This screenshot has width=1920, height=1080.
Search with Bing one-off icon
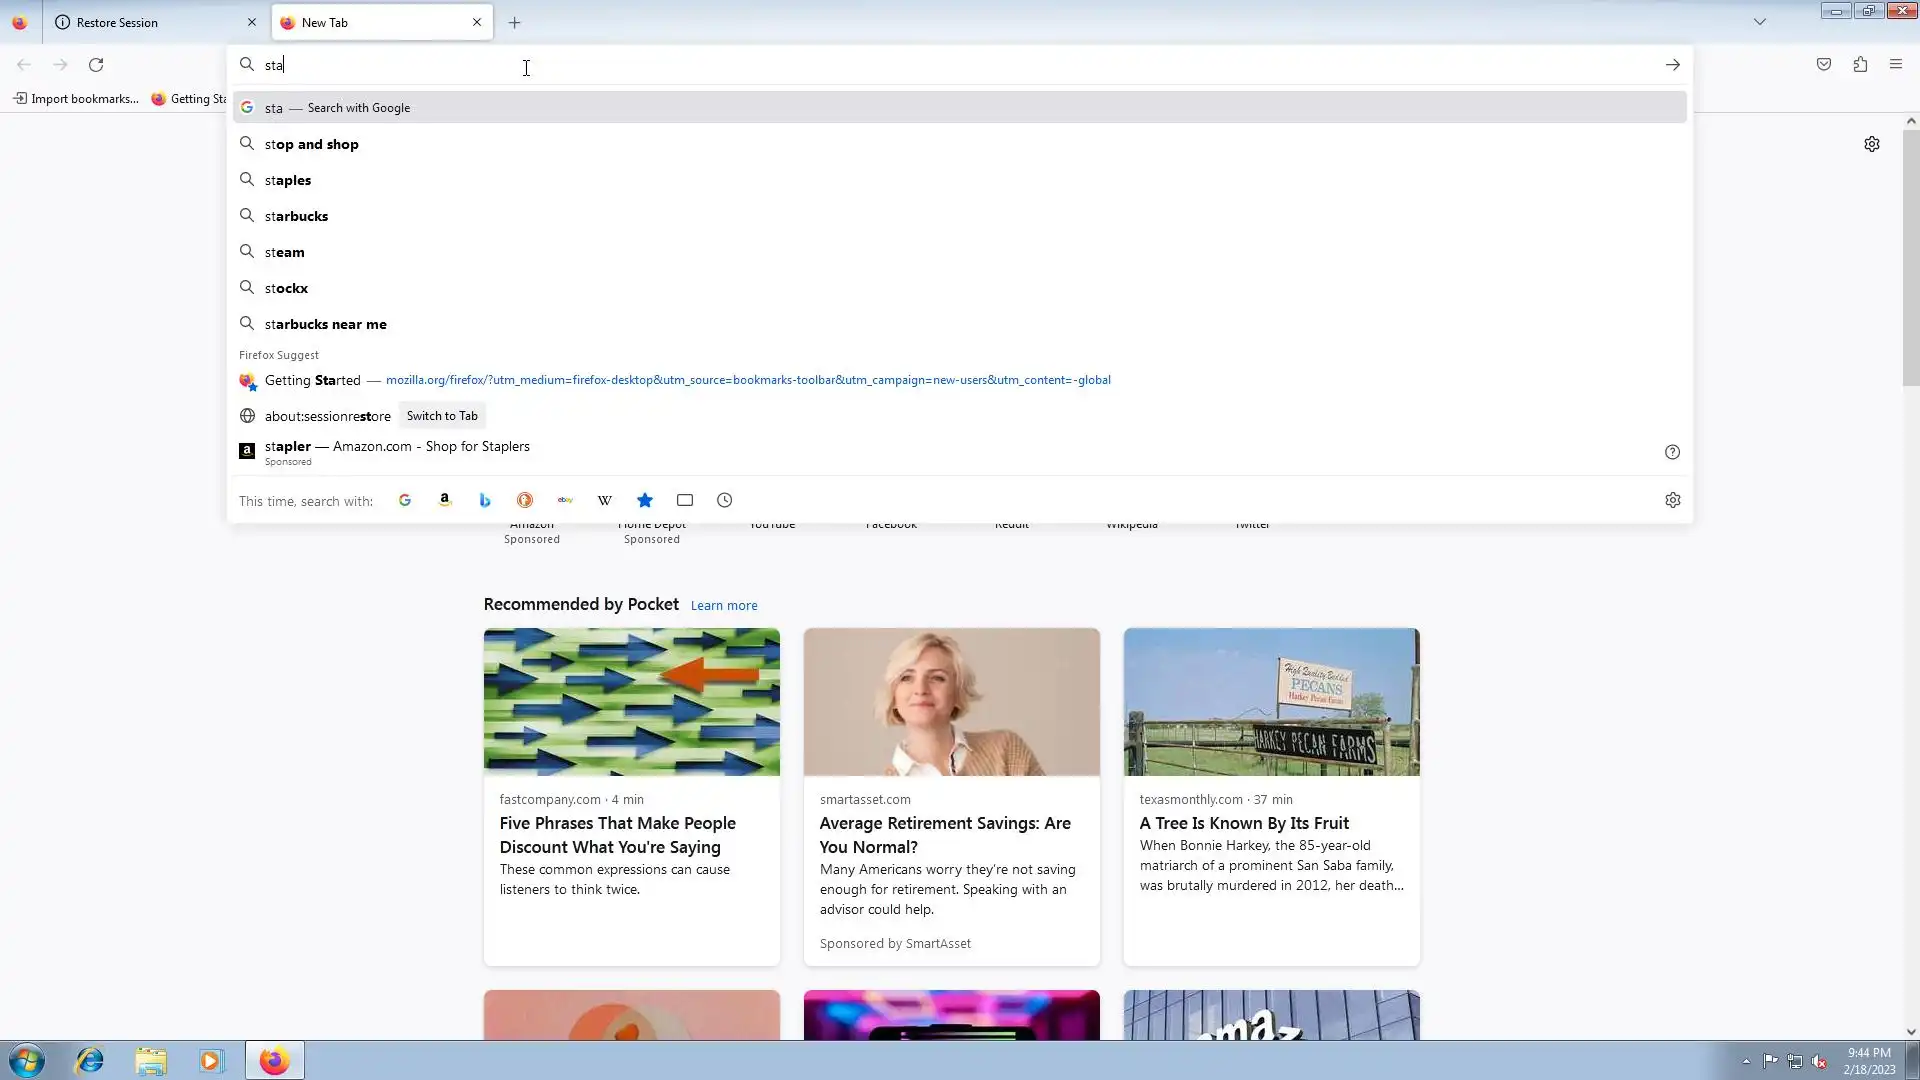(x=485, y=500)
